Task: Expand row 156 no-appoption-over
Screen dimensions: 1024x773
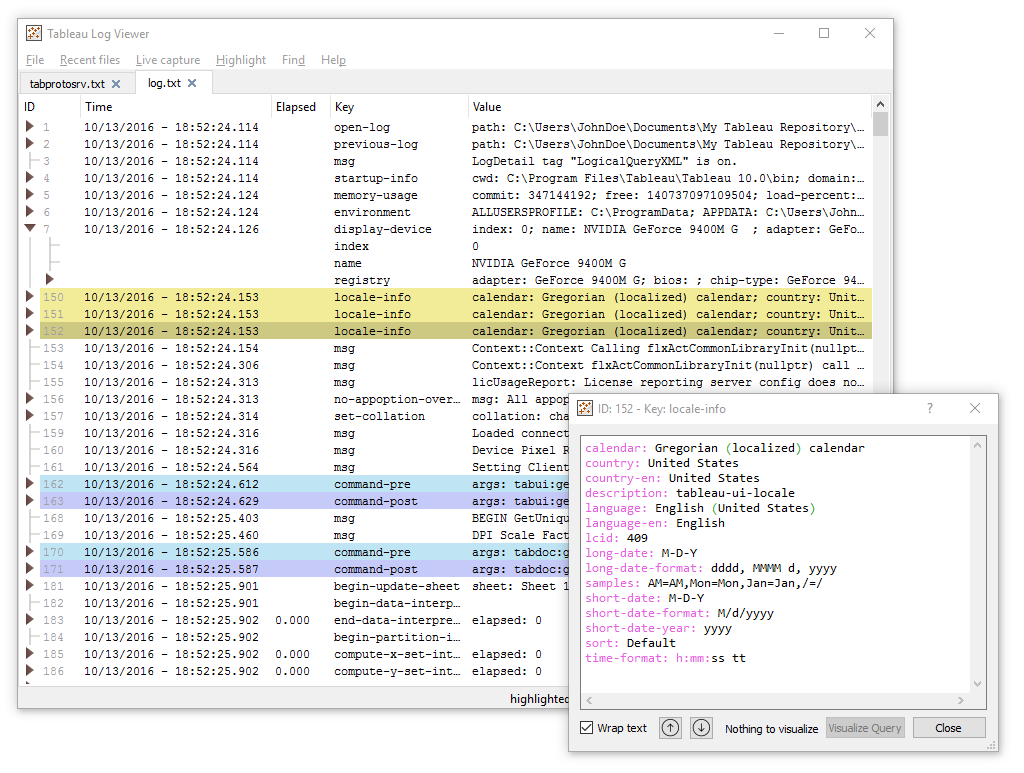Action: pos(29,398)
